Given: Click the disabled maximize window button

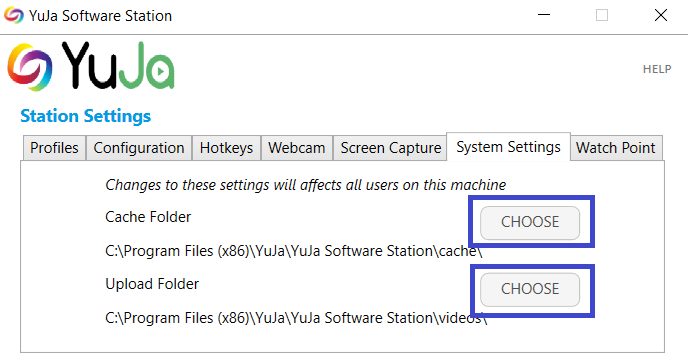Looking at the screenshot, I should (602, 15).
